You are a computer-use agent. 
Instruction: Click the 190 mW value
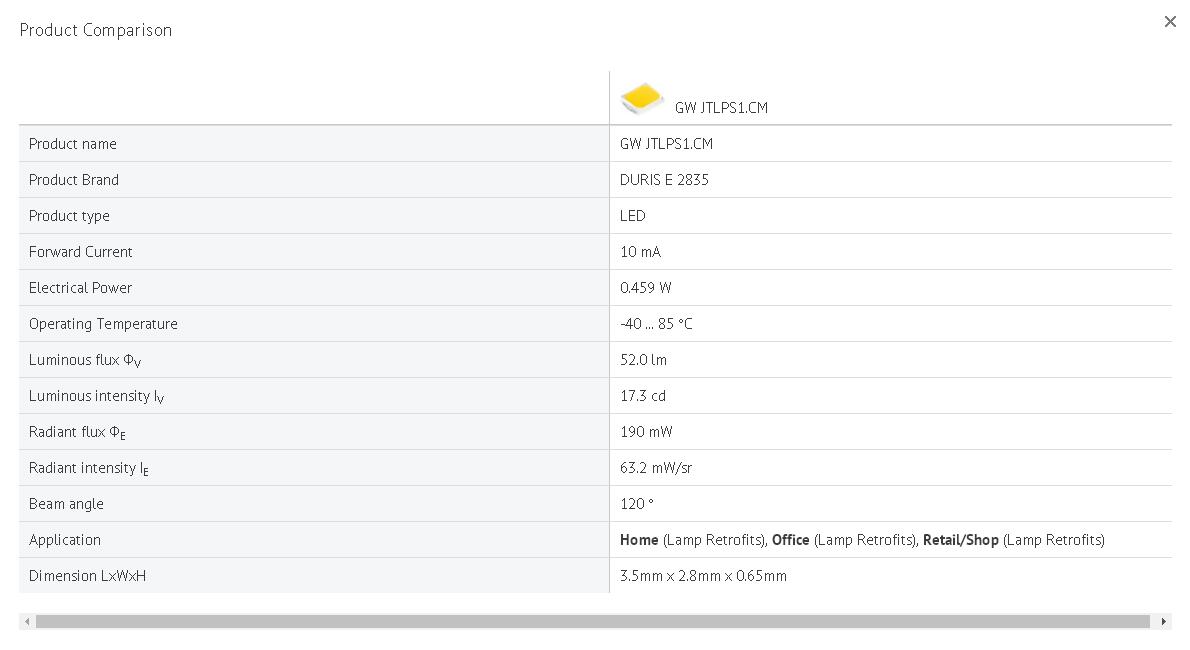pyautogui.click(x=646, y=432)
